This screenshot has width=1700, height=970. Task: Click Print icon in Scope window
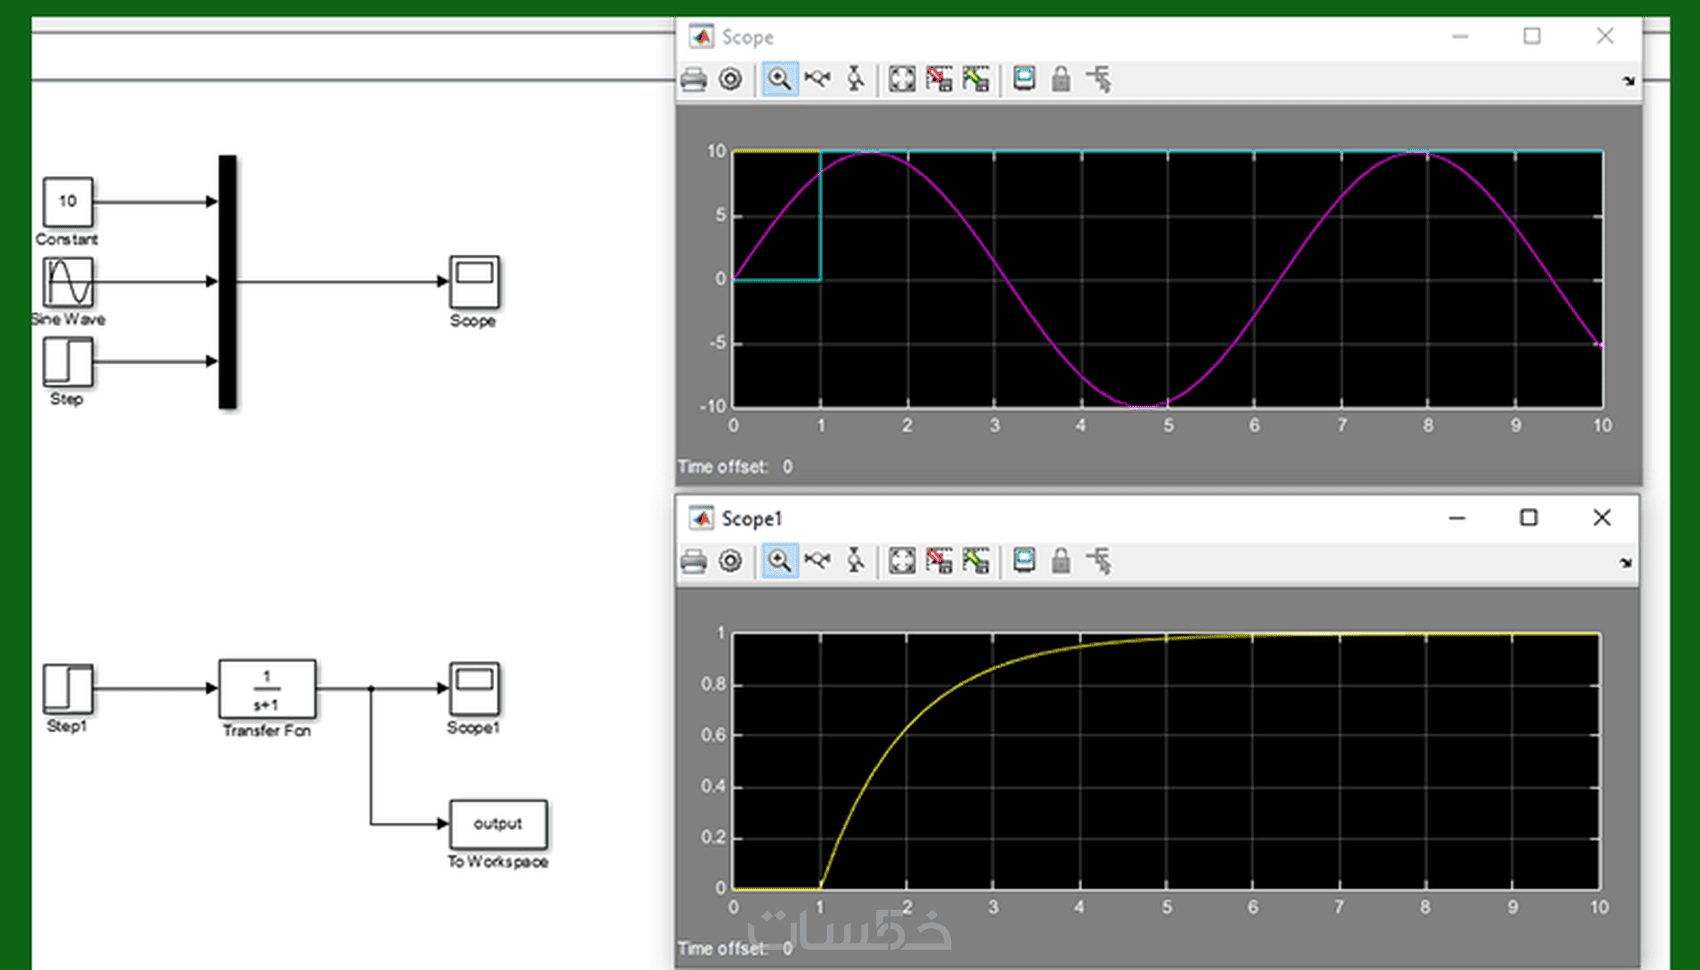point(694,79)
